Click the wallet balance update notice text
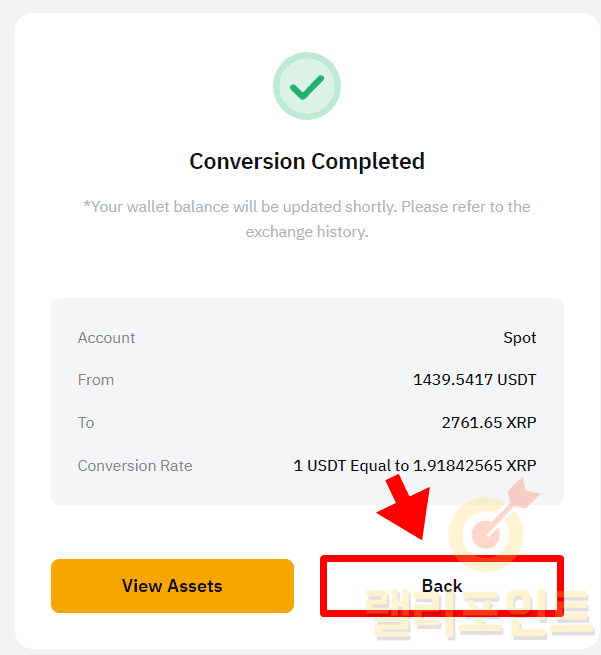This screenshot has width=601, height=655. click(307, 219)
